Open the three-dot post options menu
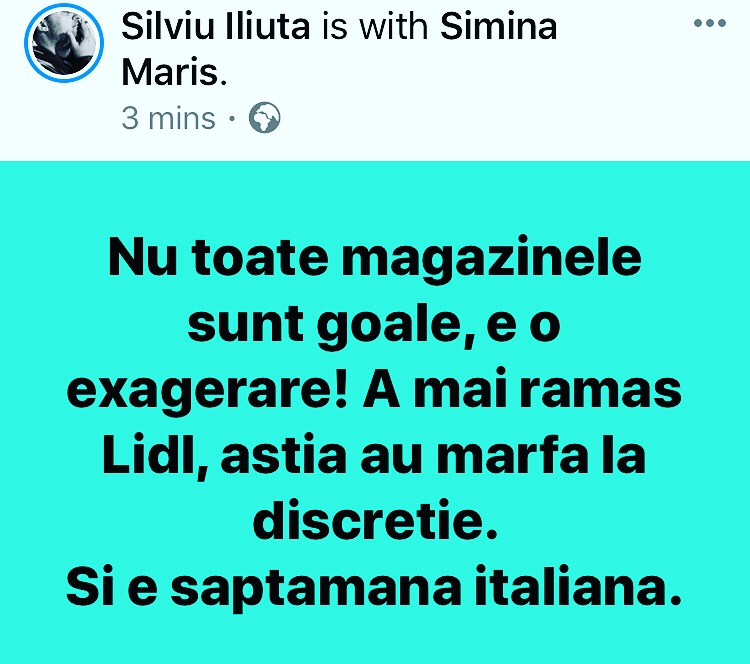 click(710, 23)
